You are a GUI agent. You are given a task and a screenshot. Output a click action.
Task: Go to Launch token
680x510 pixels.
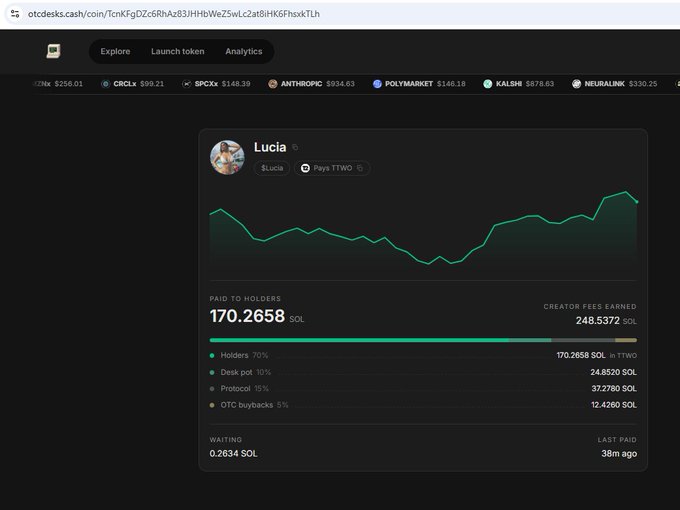click(x=177, y=51)
